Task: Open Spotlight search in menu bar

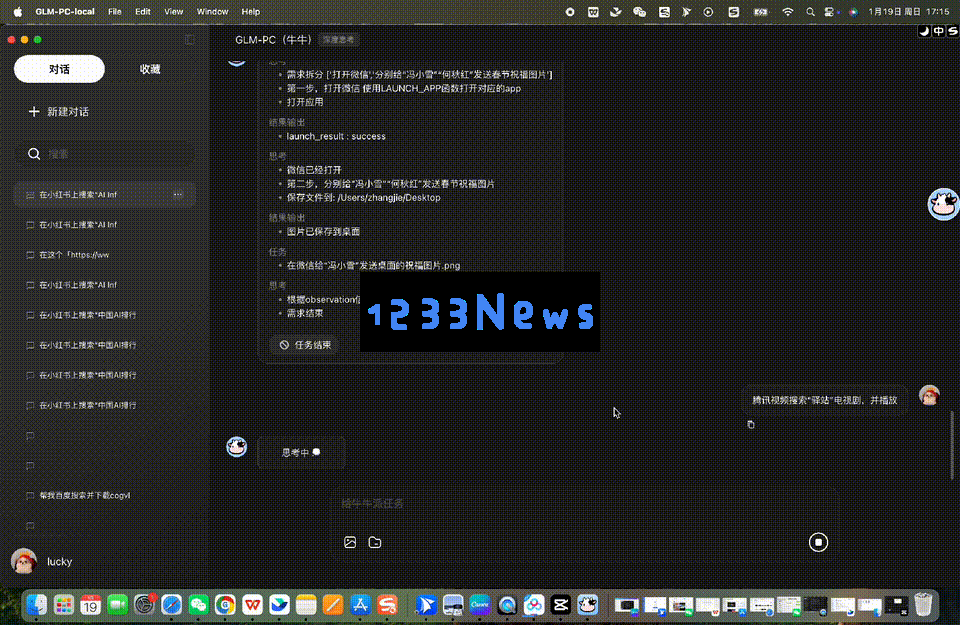Action: coord(810,12)
